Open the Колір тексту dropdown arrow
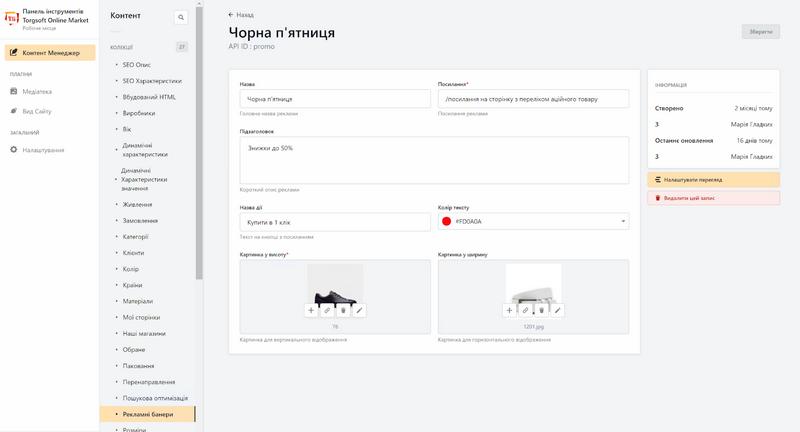This screenshot has width=800, height=432. [x=623, y=221]
